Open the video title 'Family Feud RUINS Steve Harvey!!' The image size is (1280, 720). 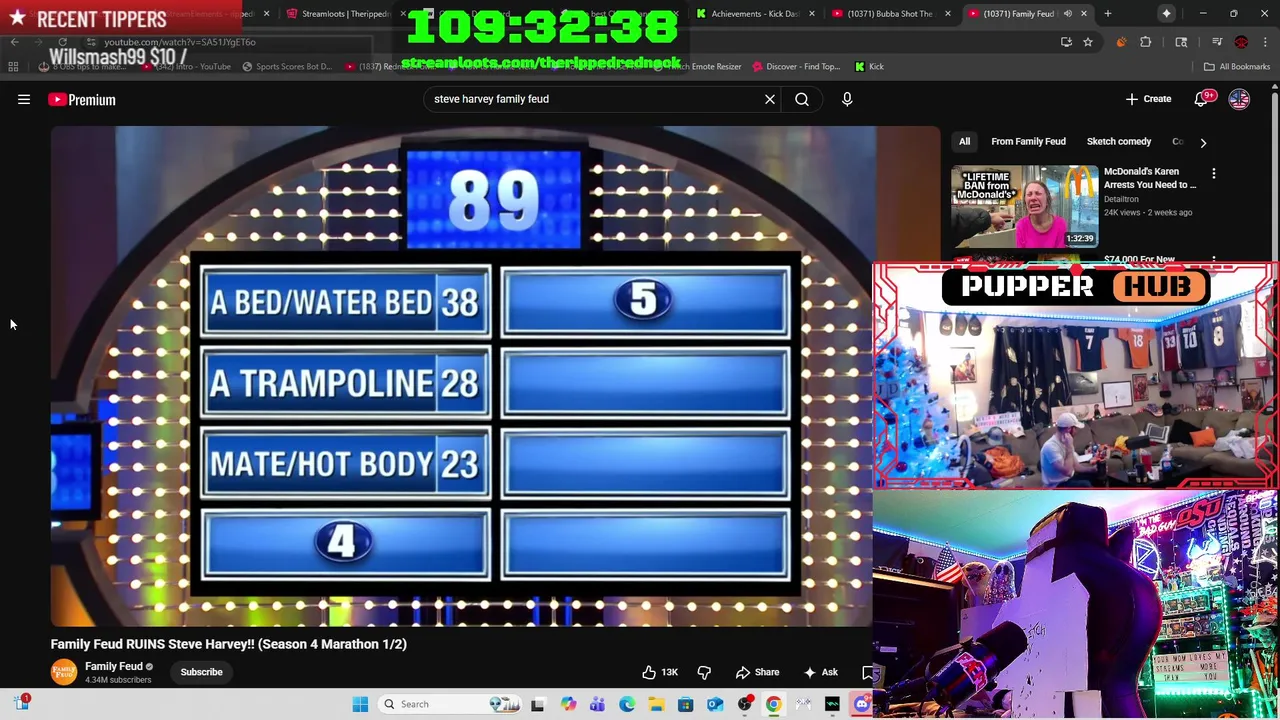click(229, 644)
